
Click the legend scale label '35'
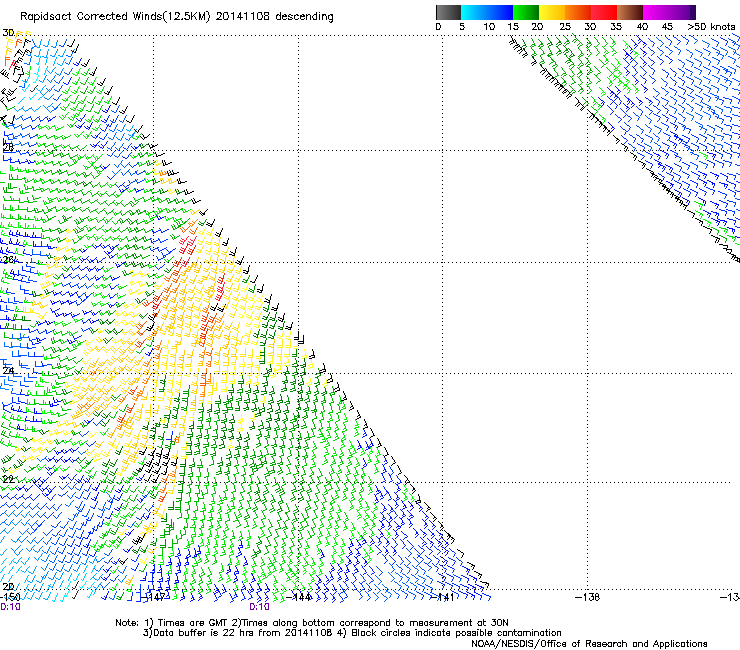click(x=616, y=27)
